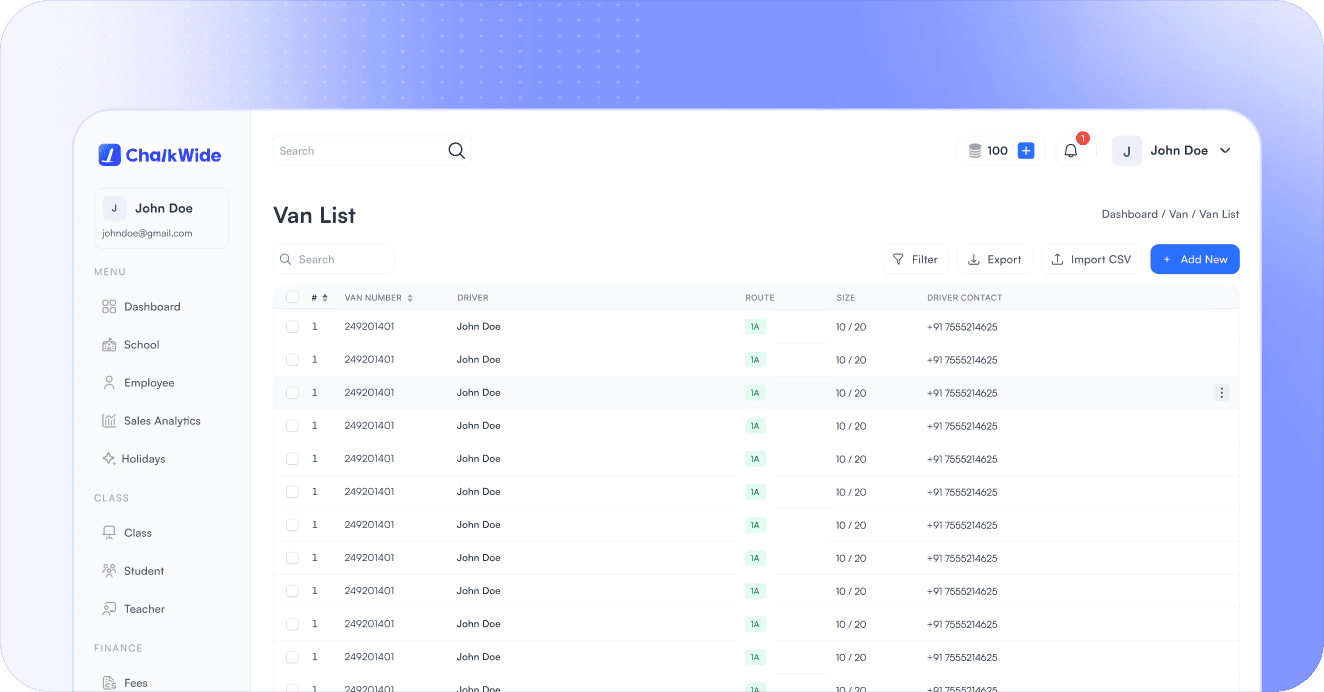Click the notification bell icon

(x=1070, y=151)
